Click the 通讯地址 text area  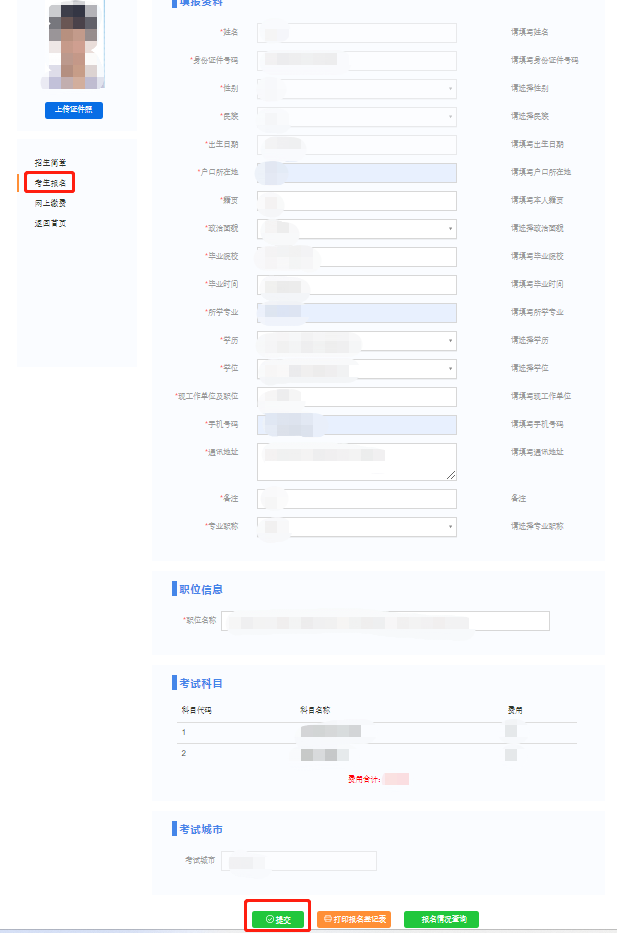(x=356, y=462)
